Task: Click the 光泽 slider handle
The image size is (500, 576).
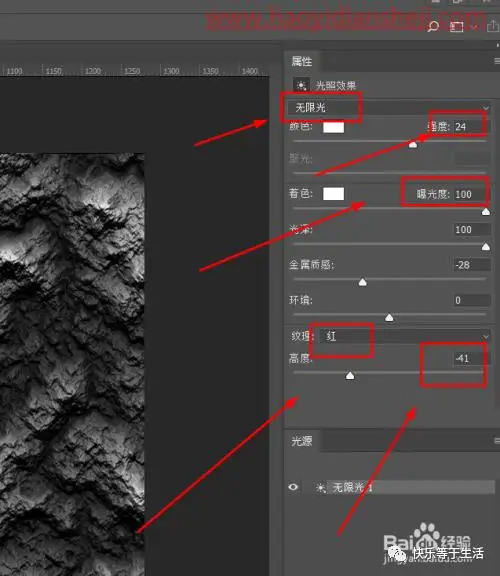Action: (486, 246)
